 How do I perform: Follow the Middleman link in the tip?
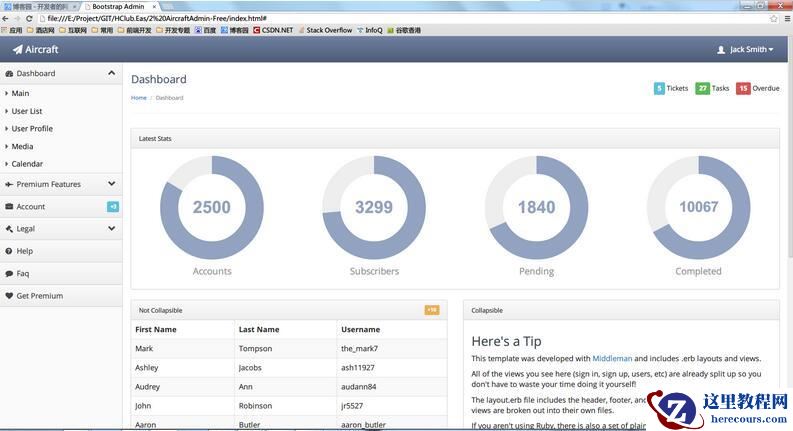coord(612,358)
